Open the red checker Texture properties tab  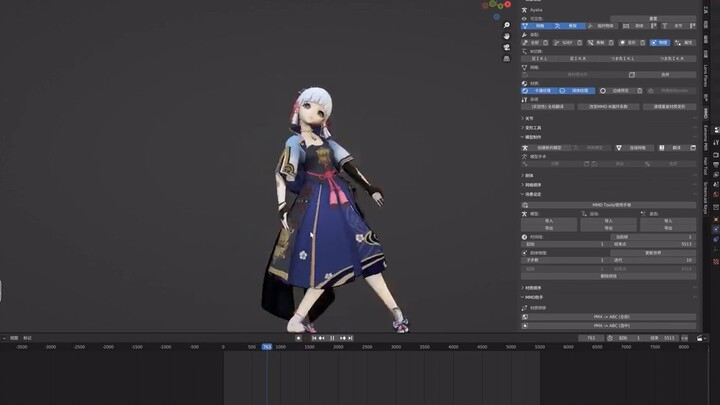(716, 262)
